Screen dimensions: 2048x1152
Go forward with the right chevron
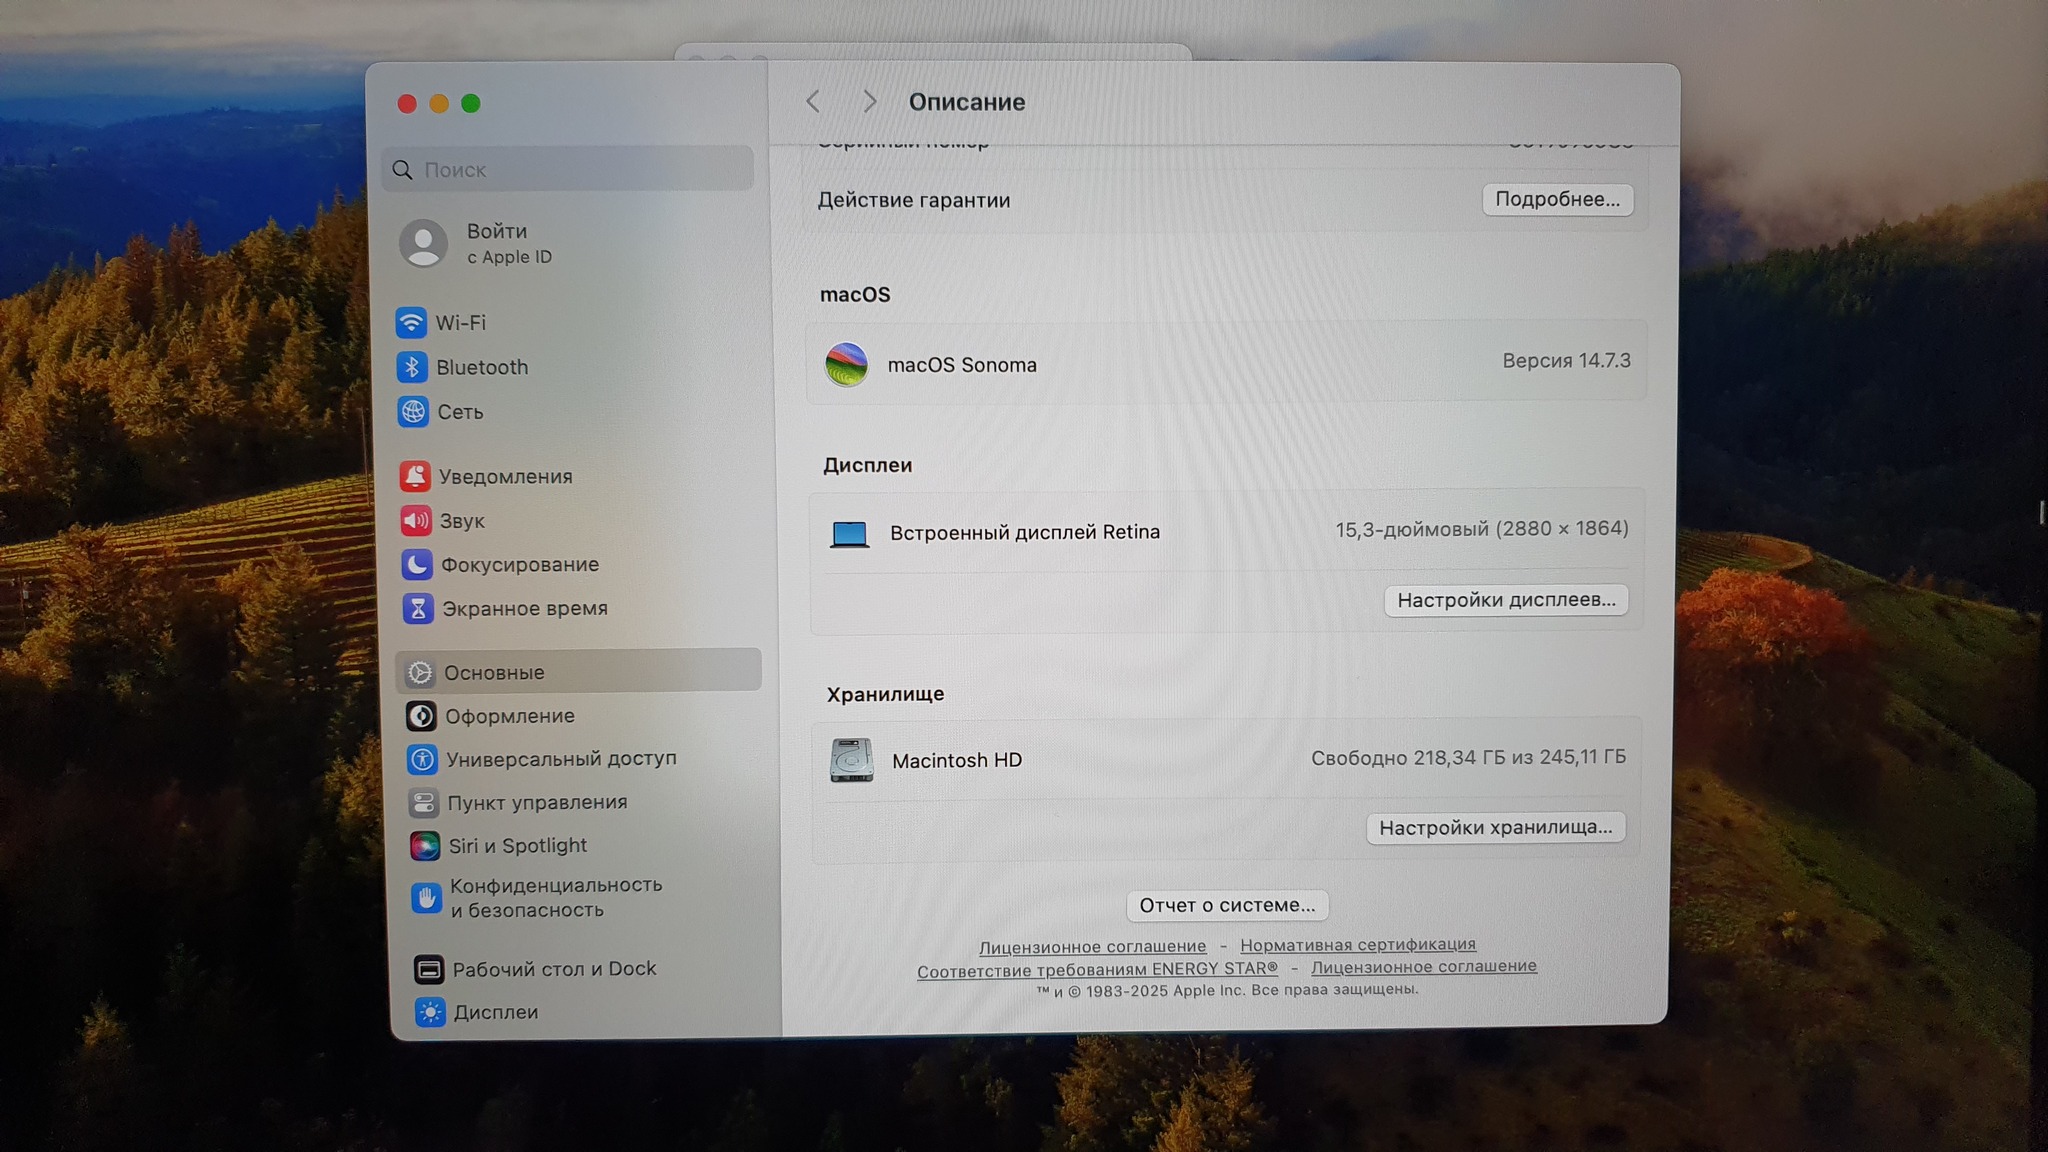tap(869, 101)
